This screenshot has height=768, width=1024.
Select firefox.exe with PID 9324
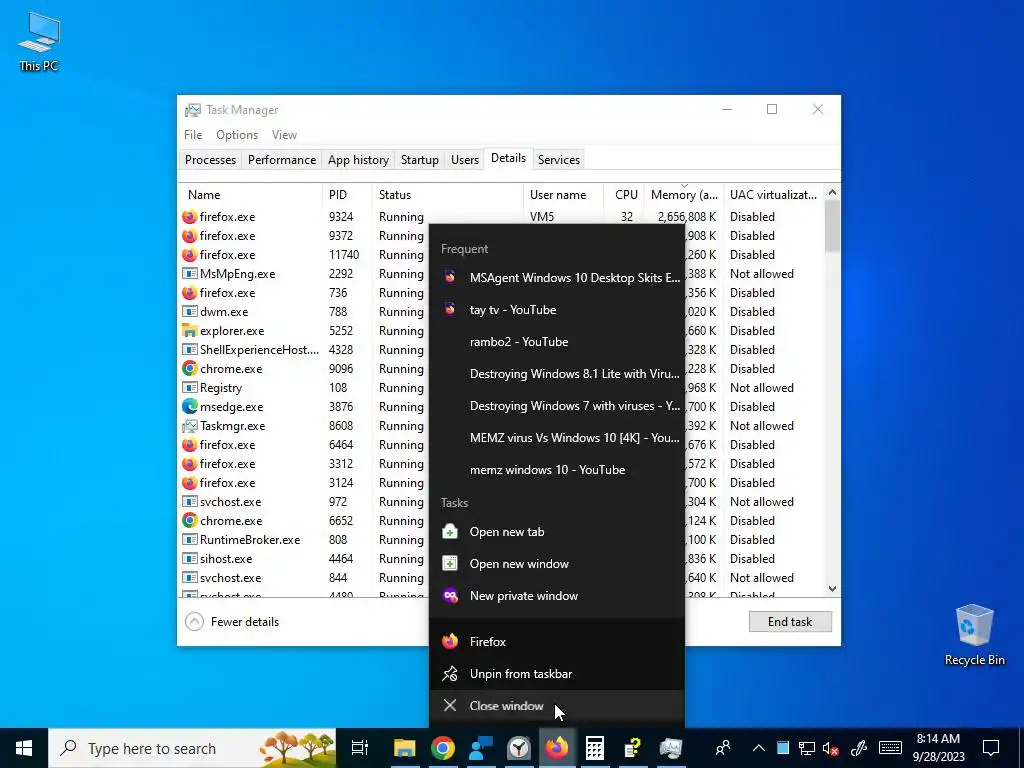click(501, 217)
